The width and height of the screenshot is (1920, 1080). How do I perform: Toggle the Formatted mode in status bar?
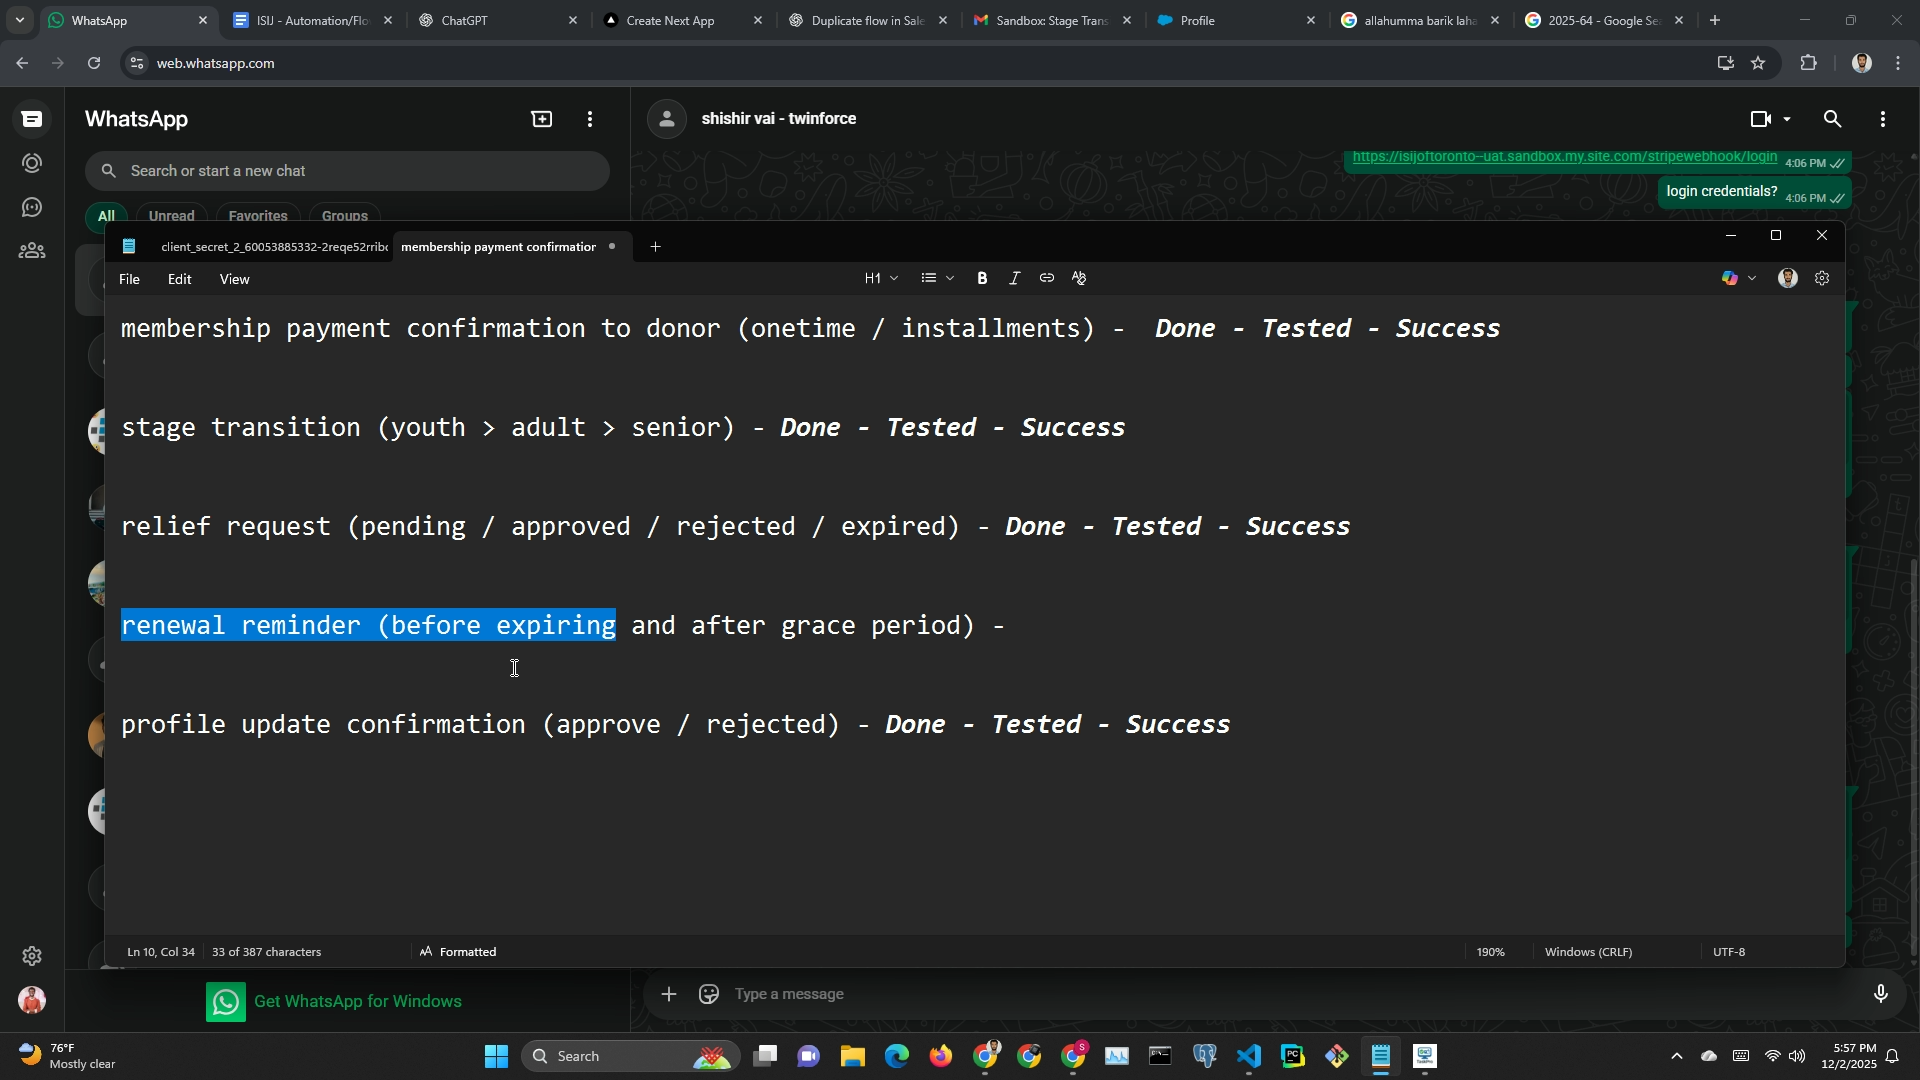click(458, 952)
